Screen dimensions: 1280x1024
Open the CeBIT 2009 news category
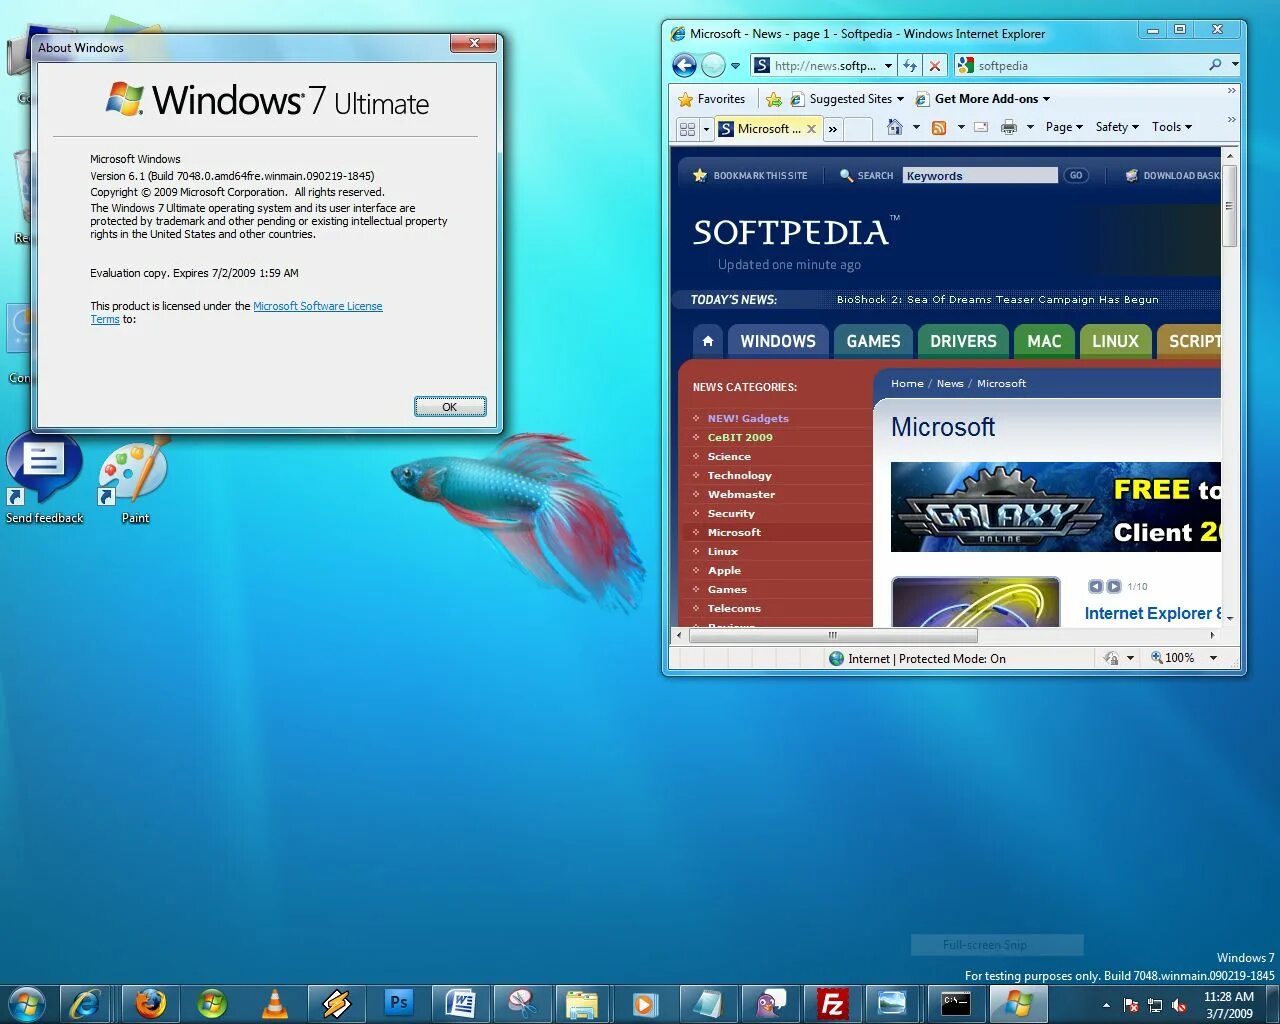[740, 437]
